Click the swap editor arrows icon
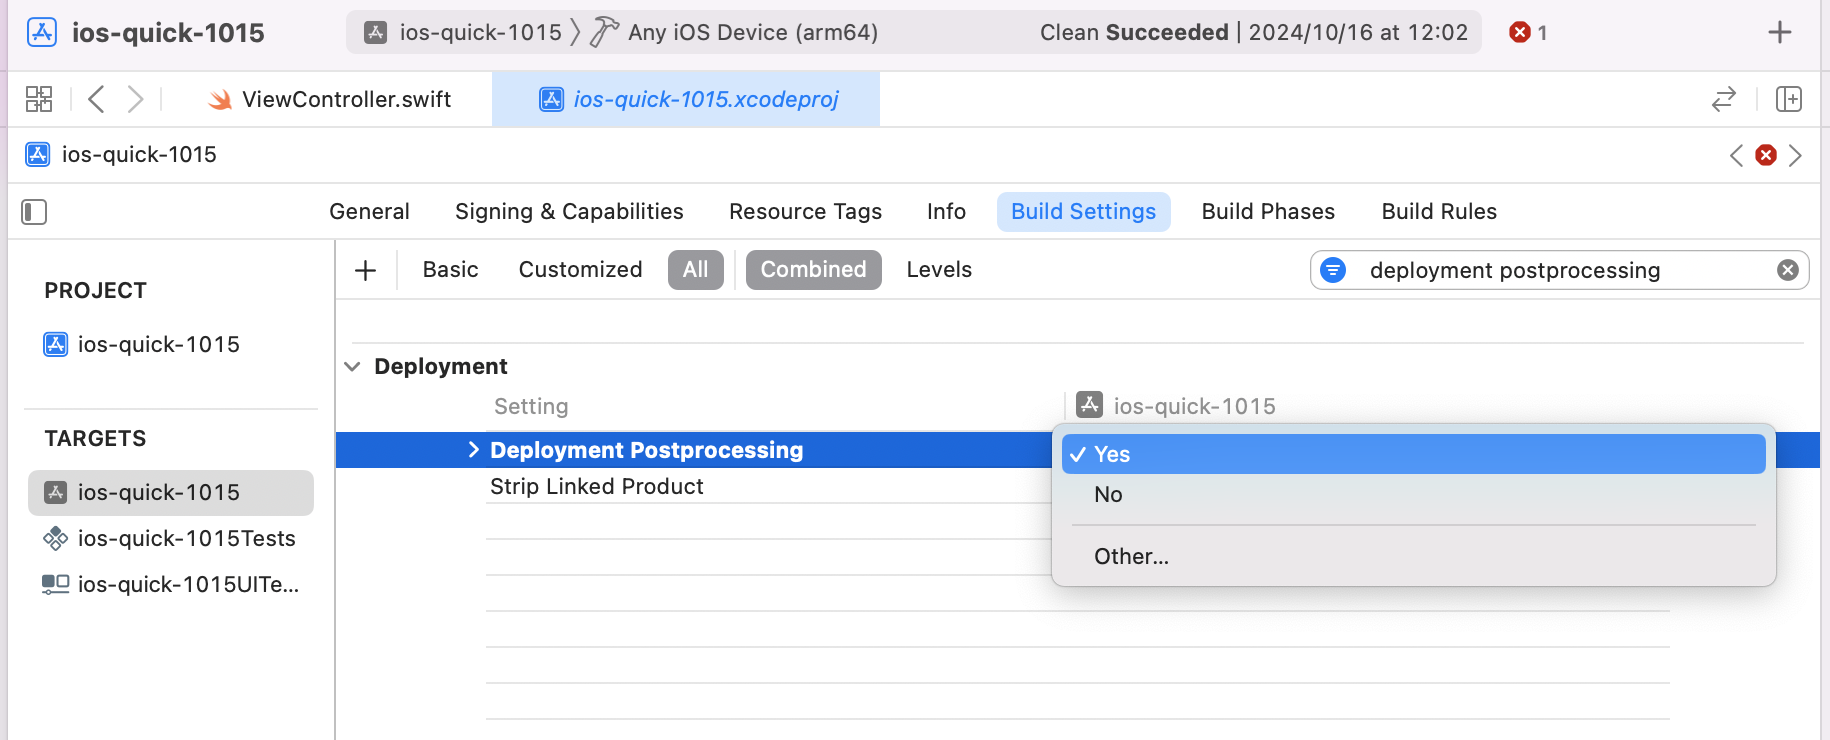This screenshot has width=1830, height=740. (x=1723, y=99)
